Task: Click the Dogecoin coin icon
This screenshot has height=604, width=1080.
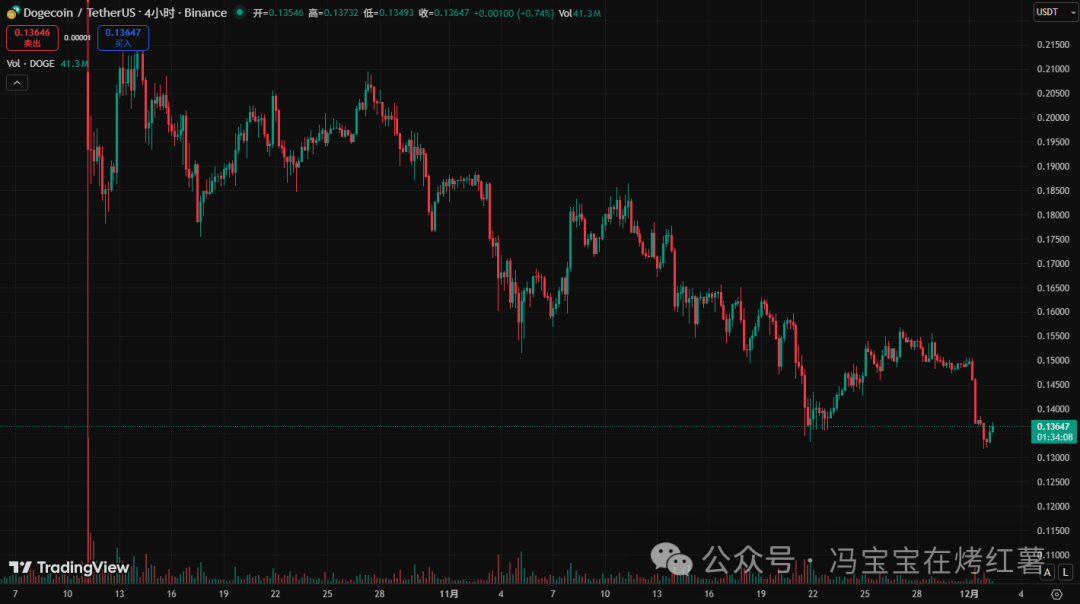Action: pyautogui.click(x=13, y=12)
